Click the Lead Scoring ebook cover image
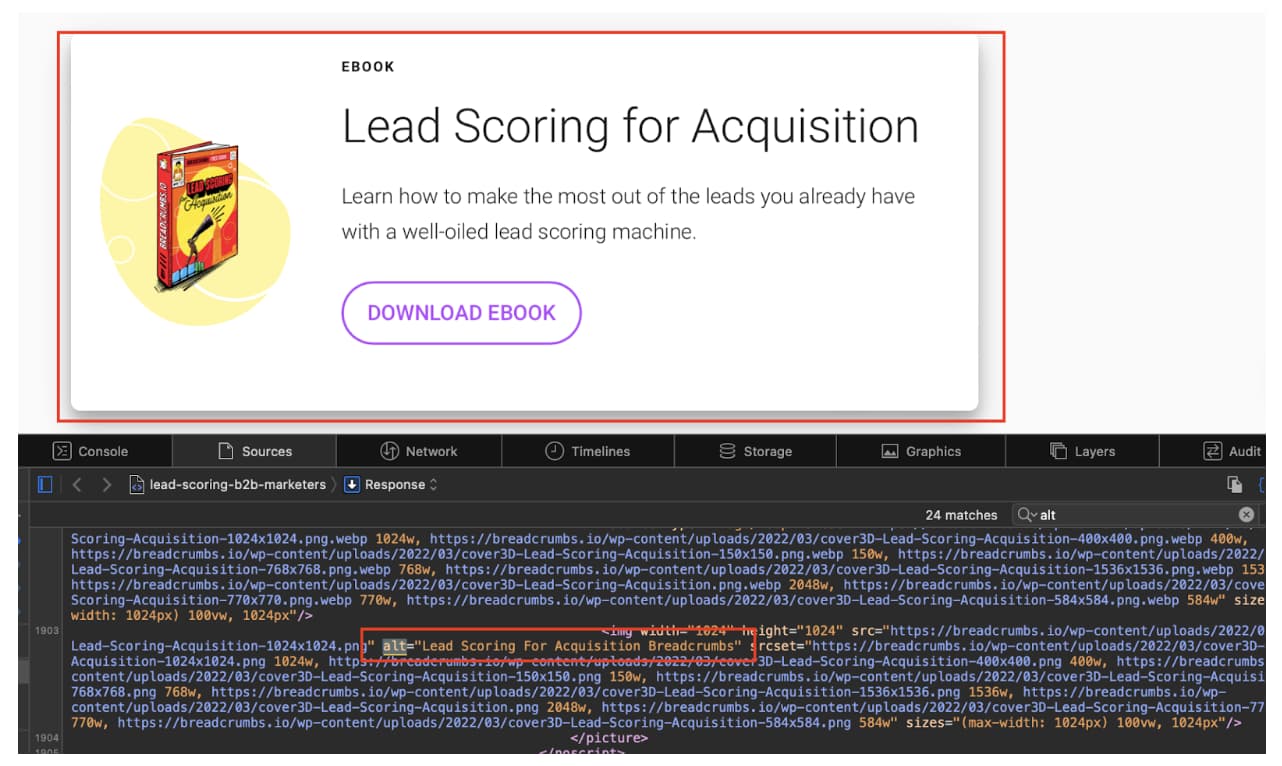Image resolution: width=1282 pixels, height=766 pixels. (197, 218)
